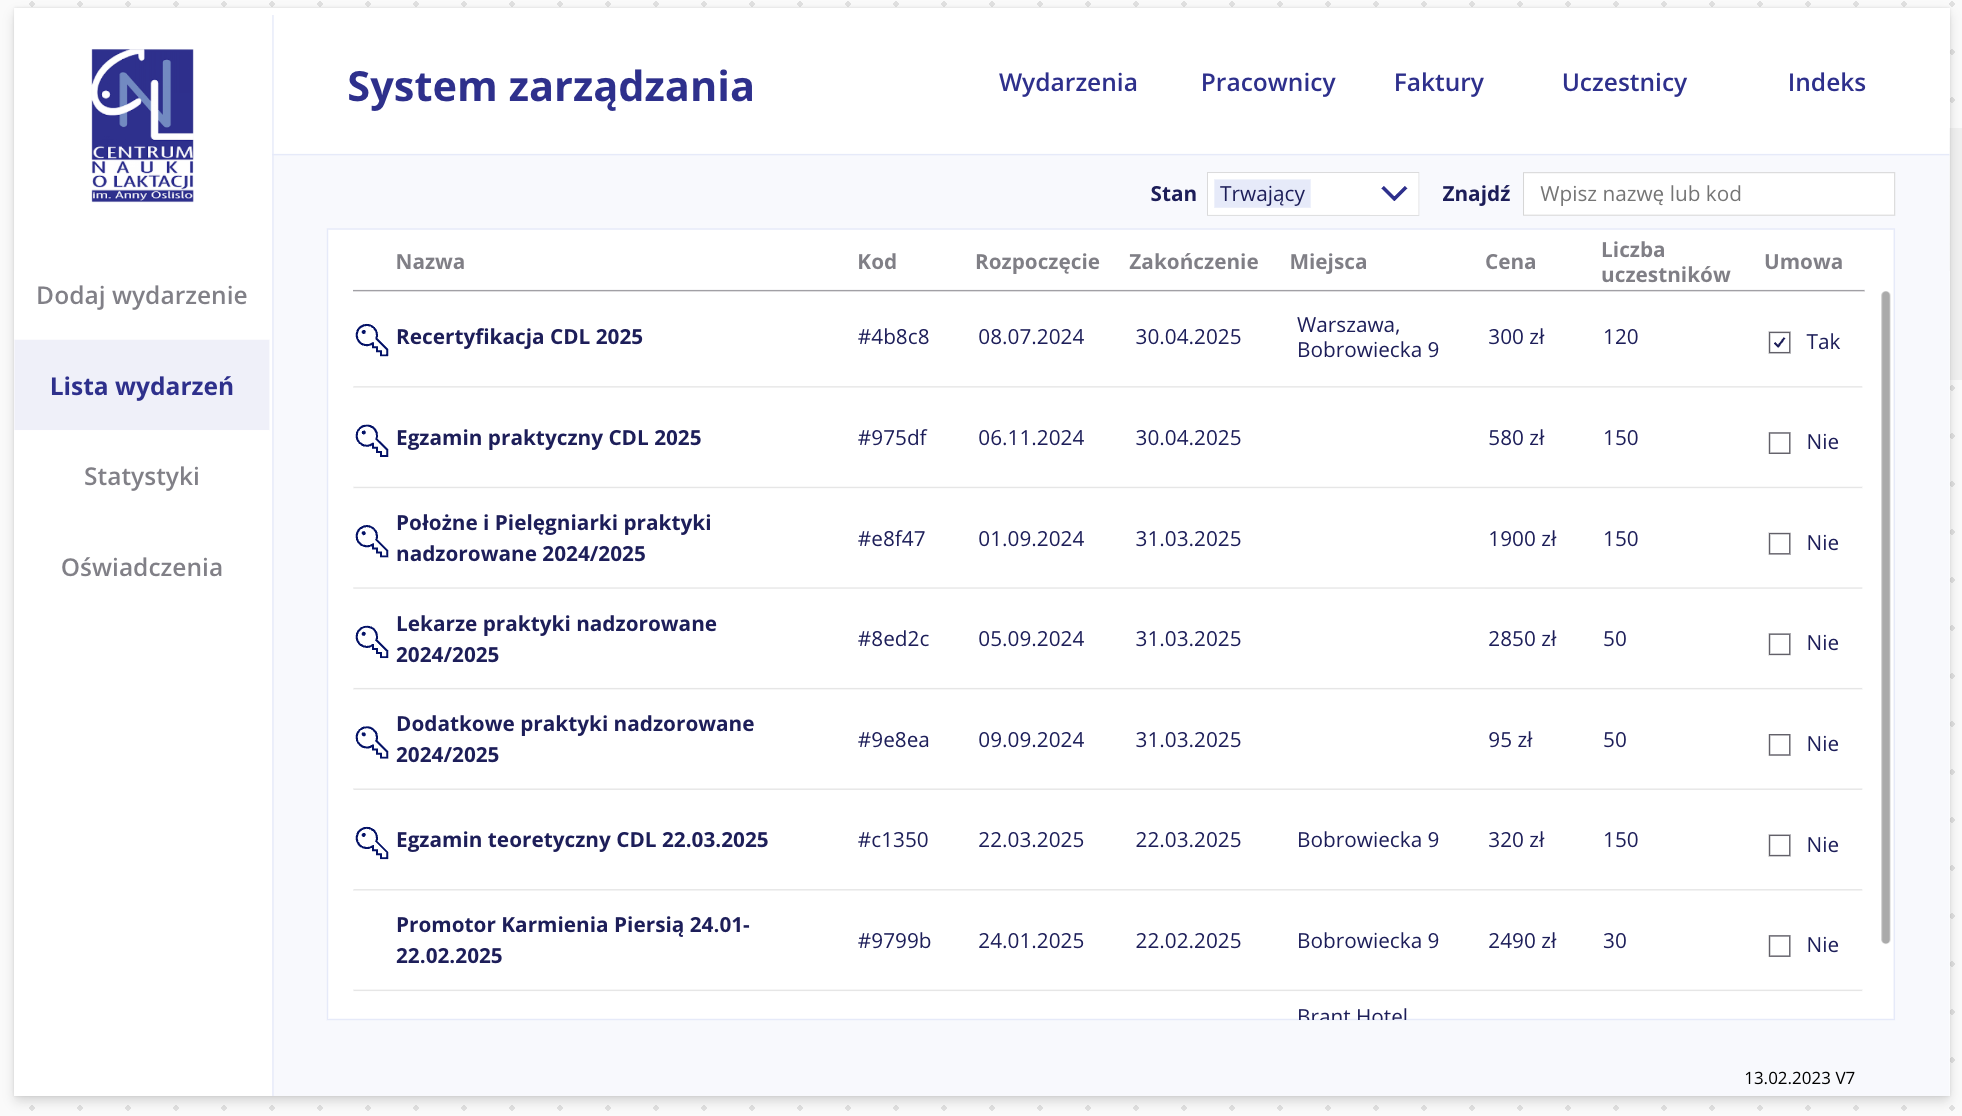Open Położne i Pielęgniarki praktyki nadzorowane event

[553, 538]
